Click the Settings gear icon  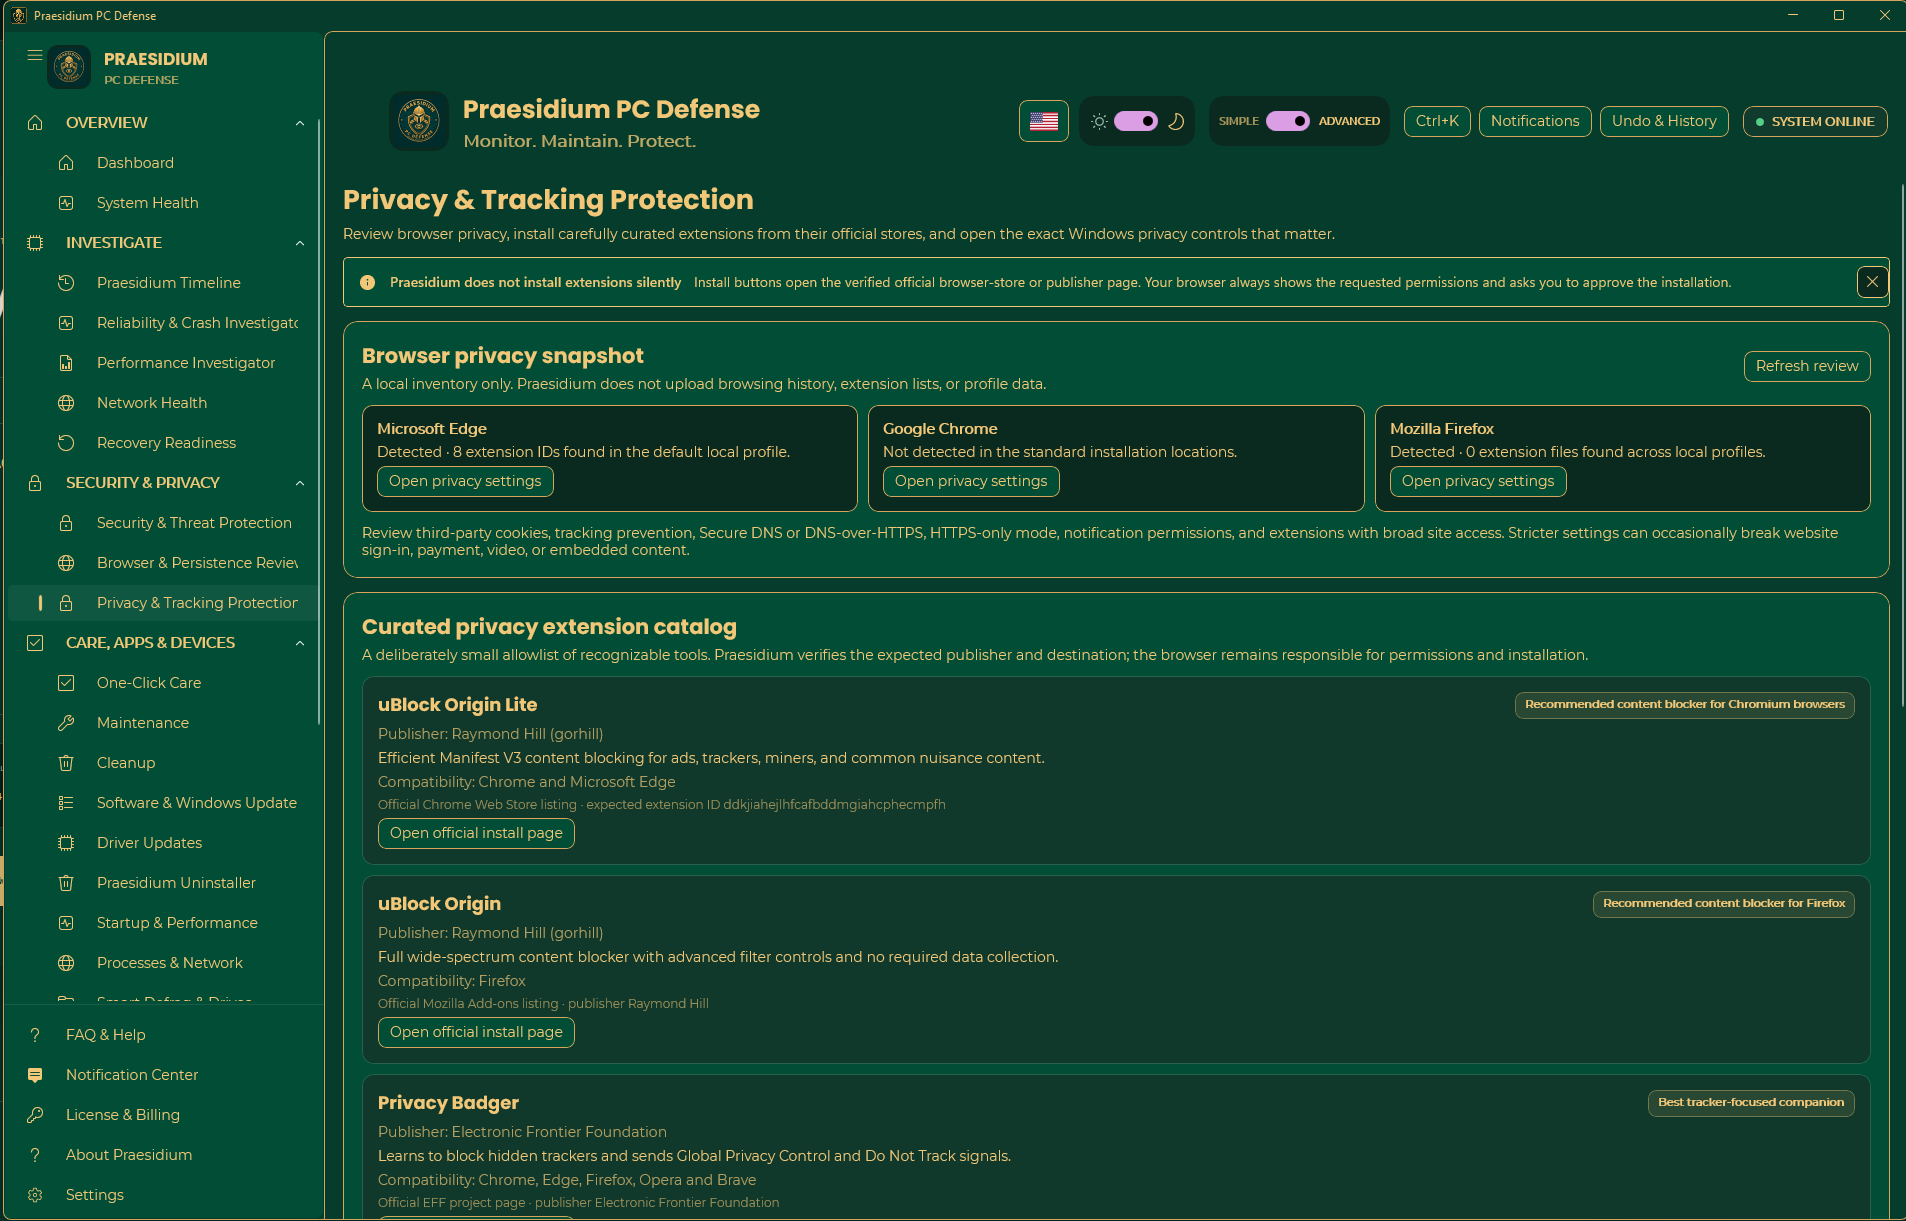[x=35, y=1195]
